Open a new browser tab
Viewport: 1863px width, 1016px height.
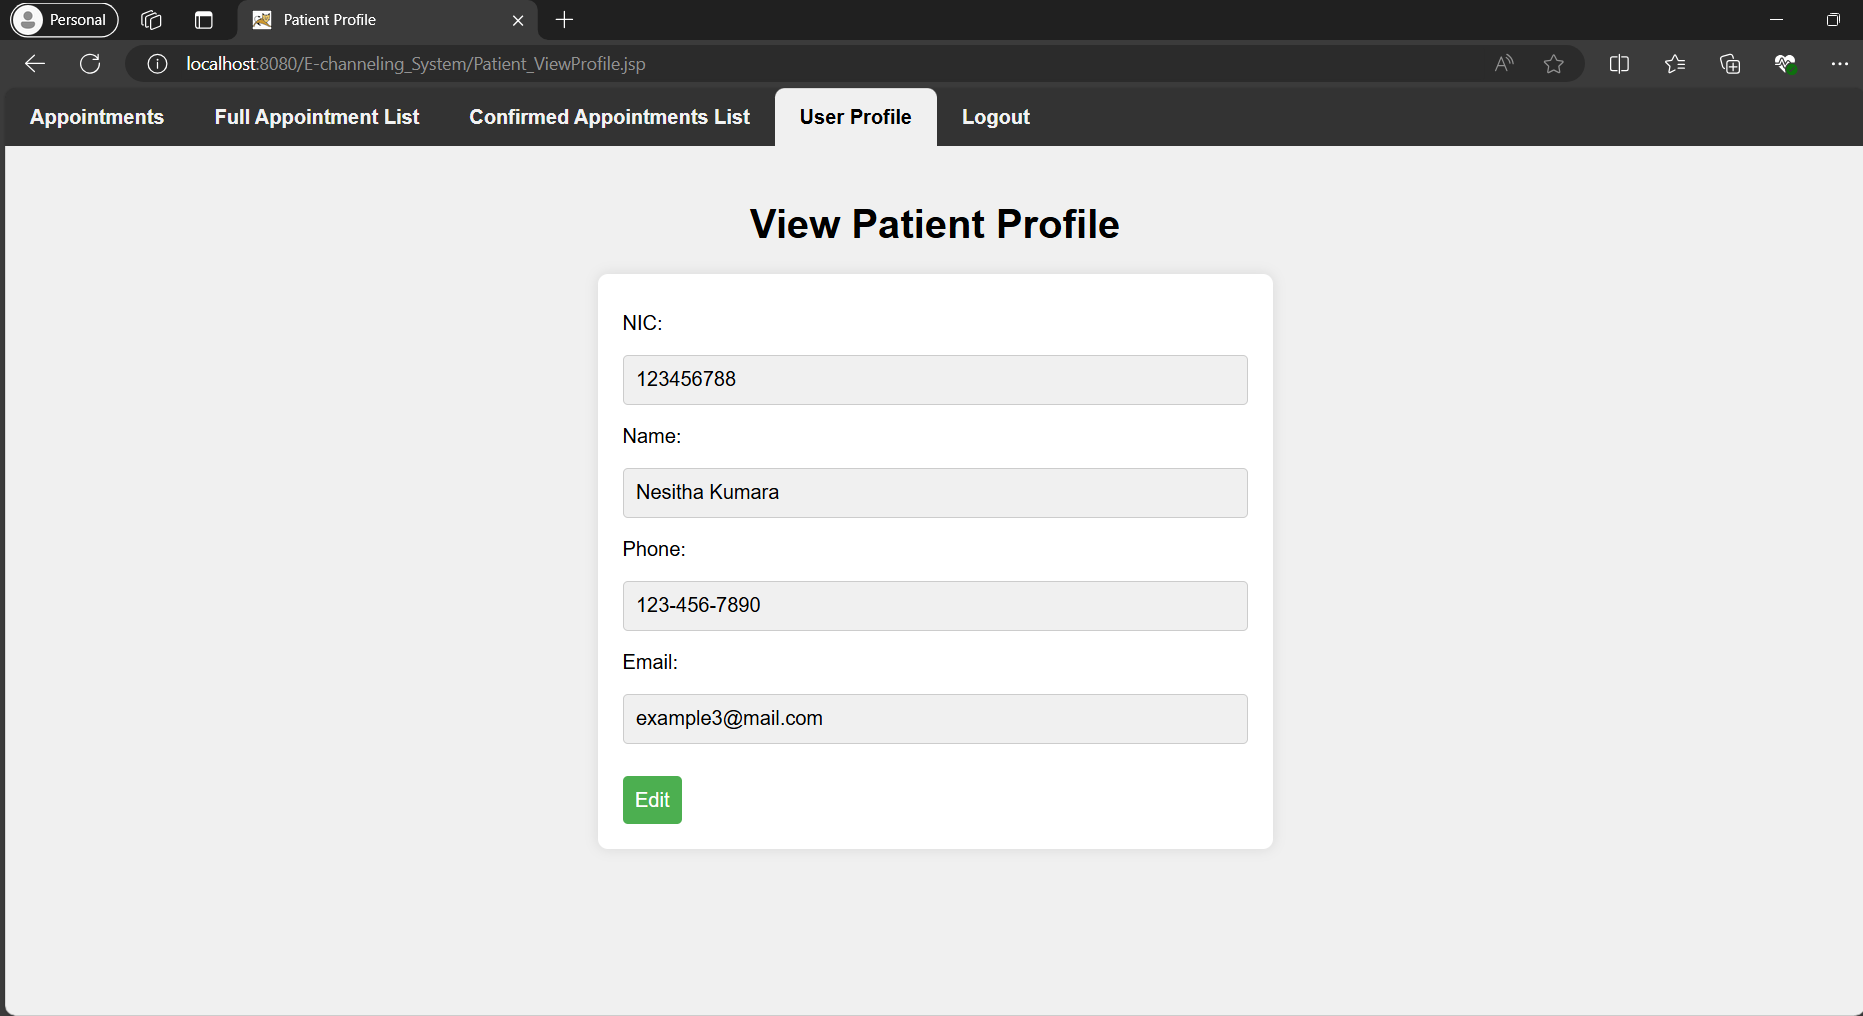(564, 20)
